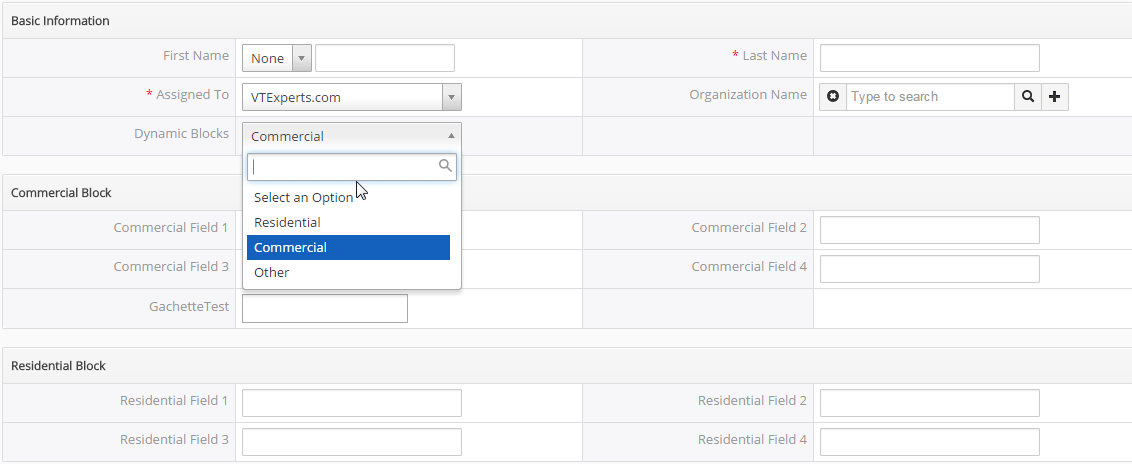
Task: Select Commercial highlighted option
Action: click(348, 248)
